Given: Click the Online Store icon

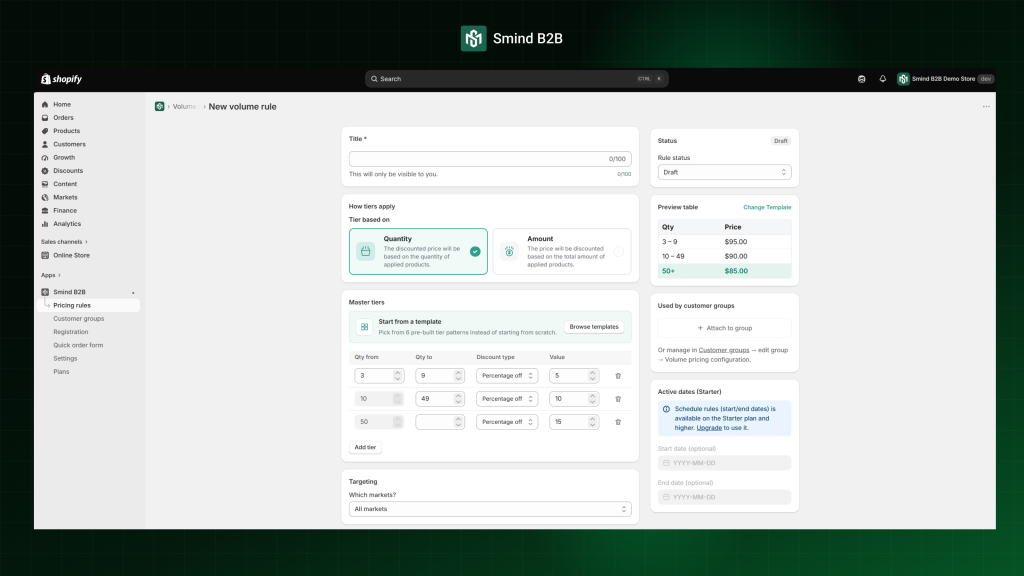Looking at the screenshot, I should click(x=45, y=255).
